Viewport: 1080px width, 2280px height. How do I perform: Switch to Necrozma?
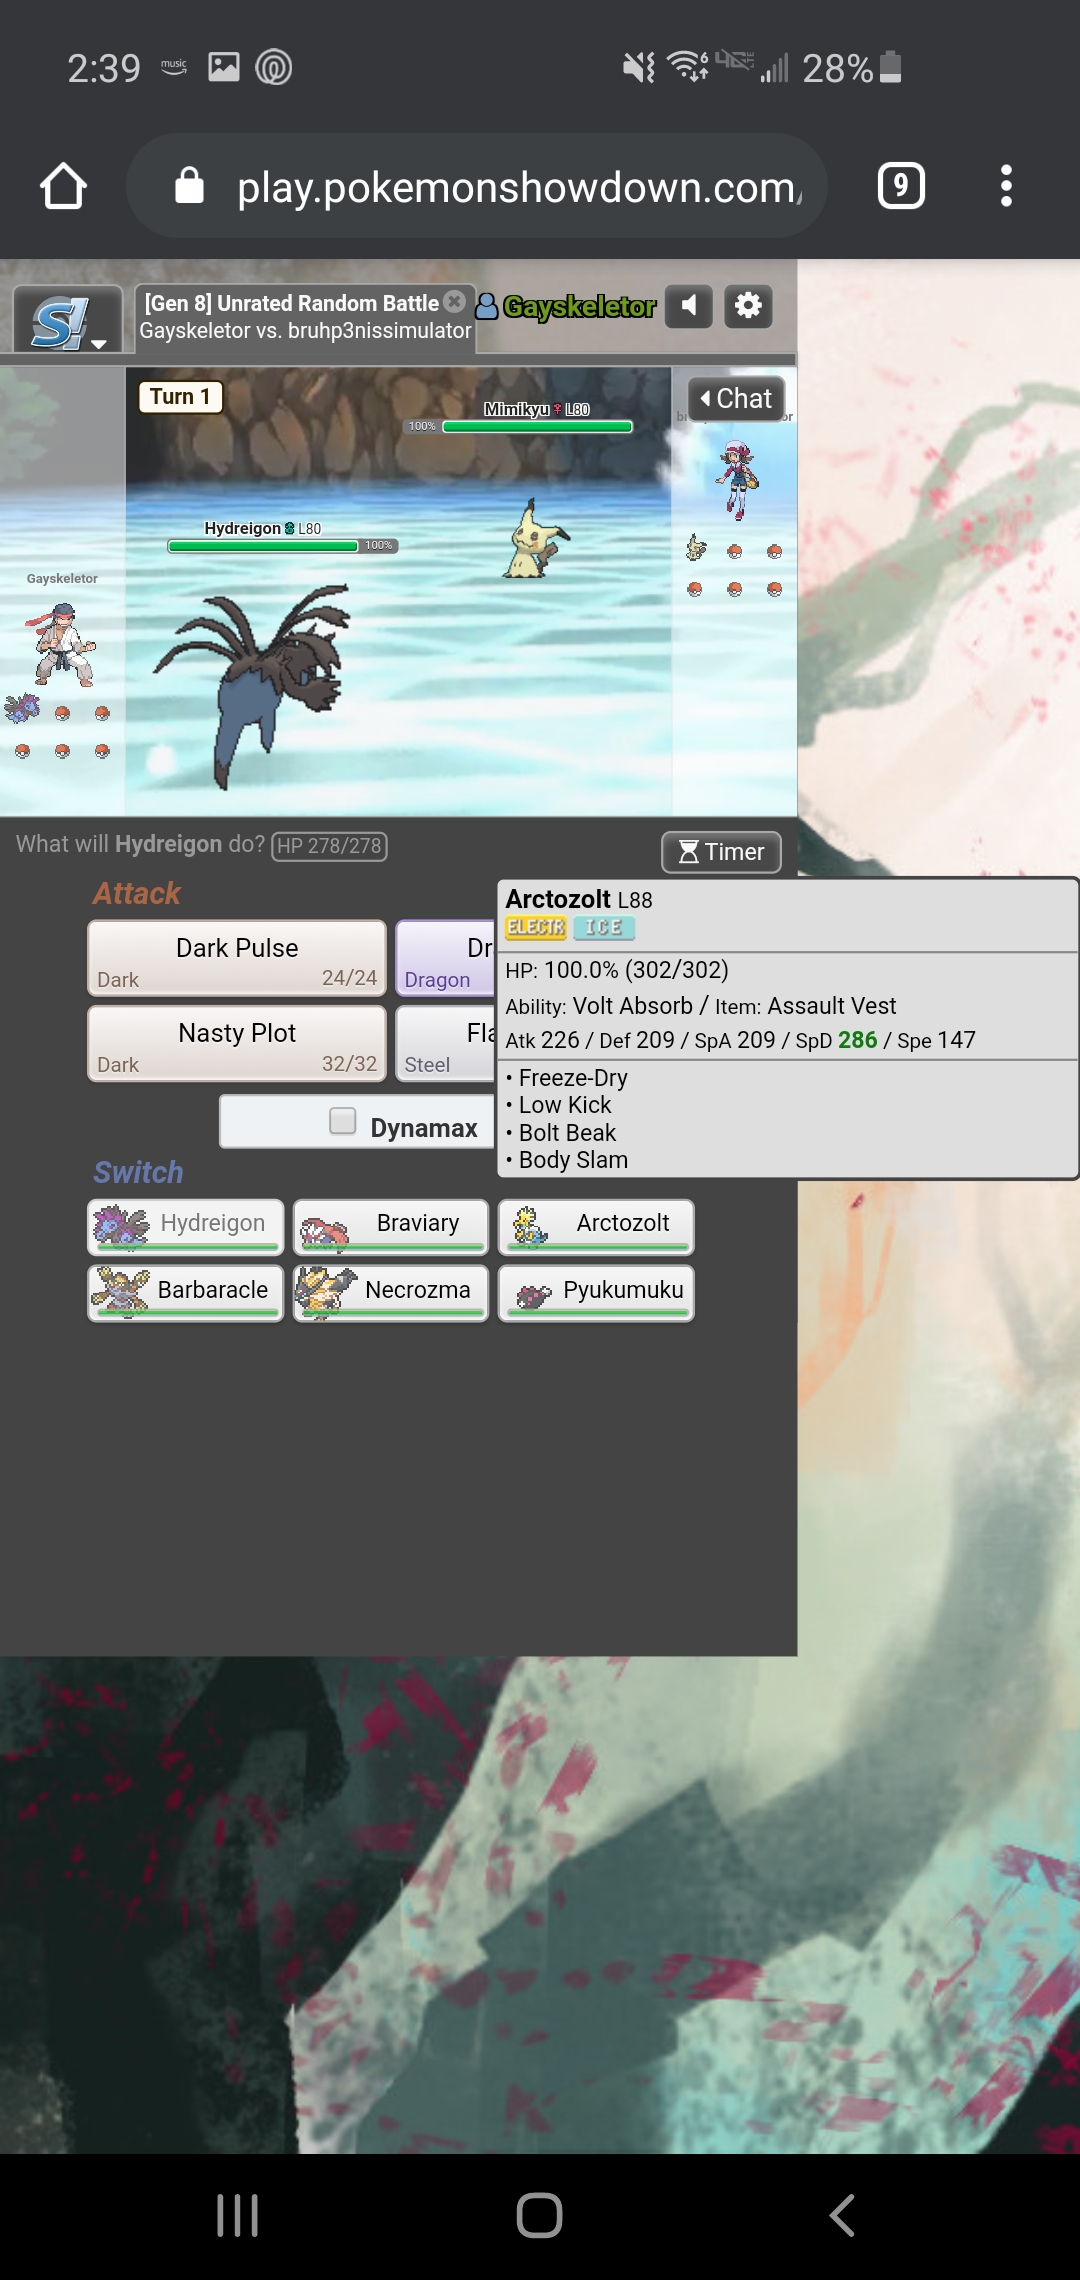391,1294
